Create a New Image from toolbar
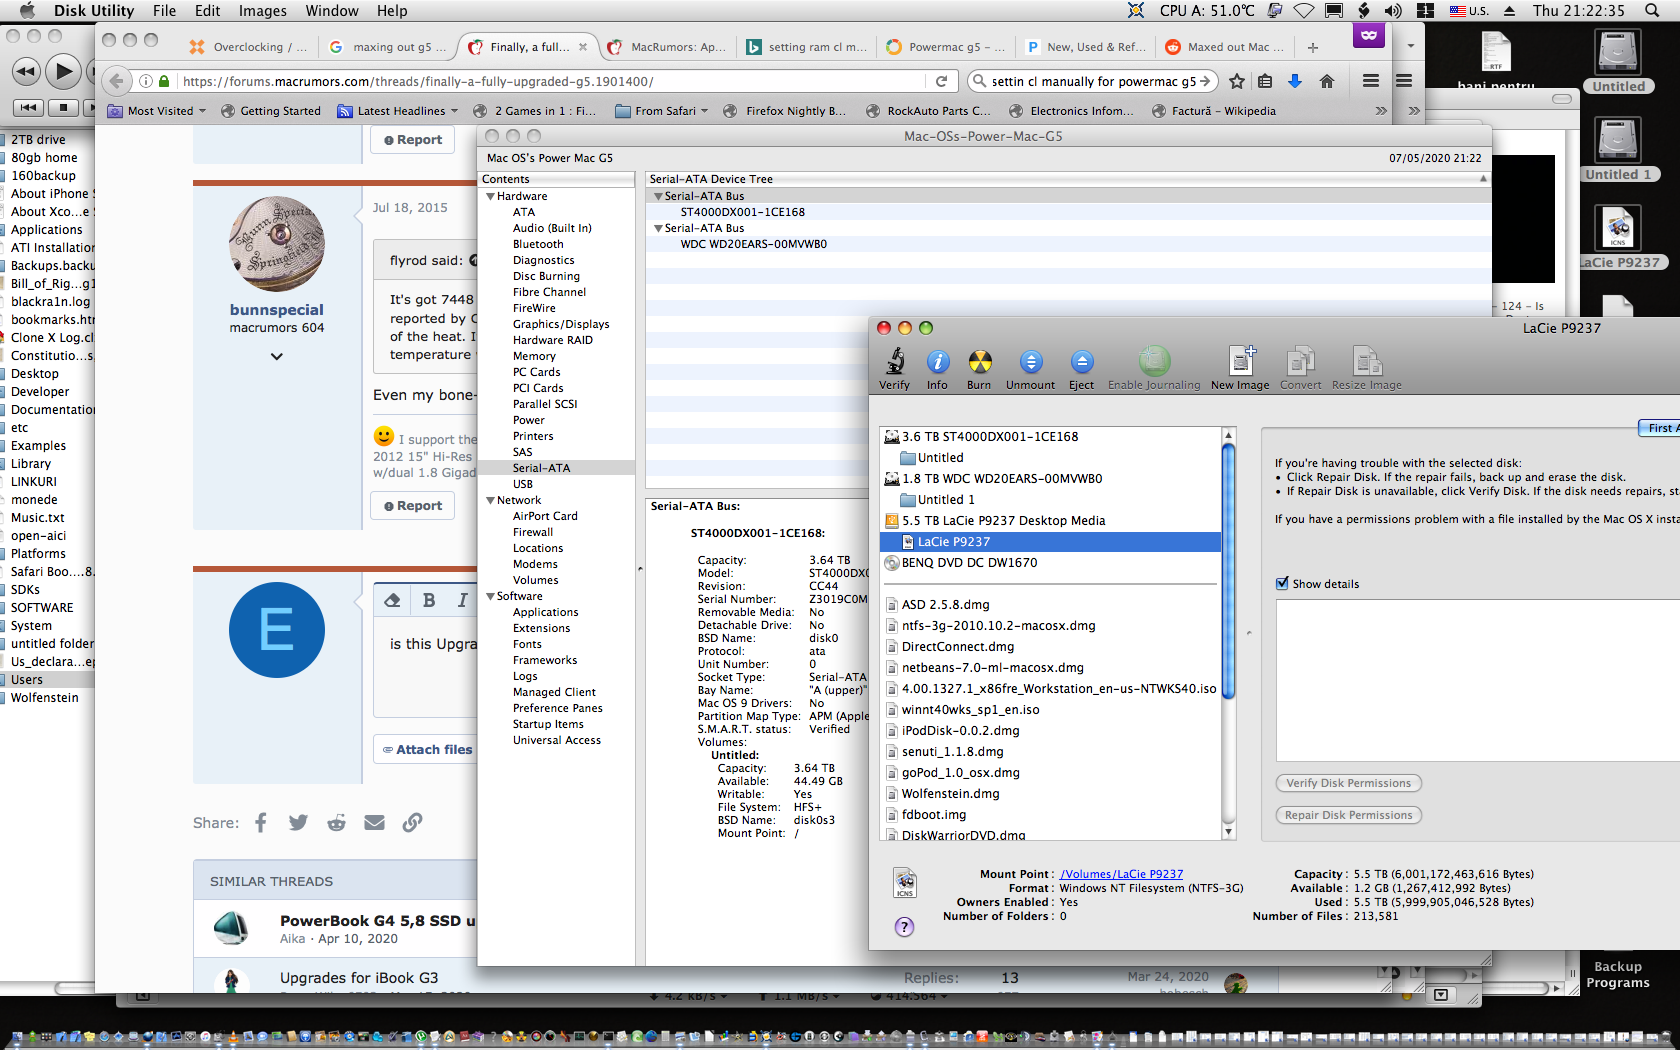This screenshot has width=1680, height=1050. pos(1240,368)
